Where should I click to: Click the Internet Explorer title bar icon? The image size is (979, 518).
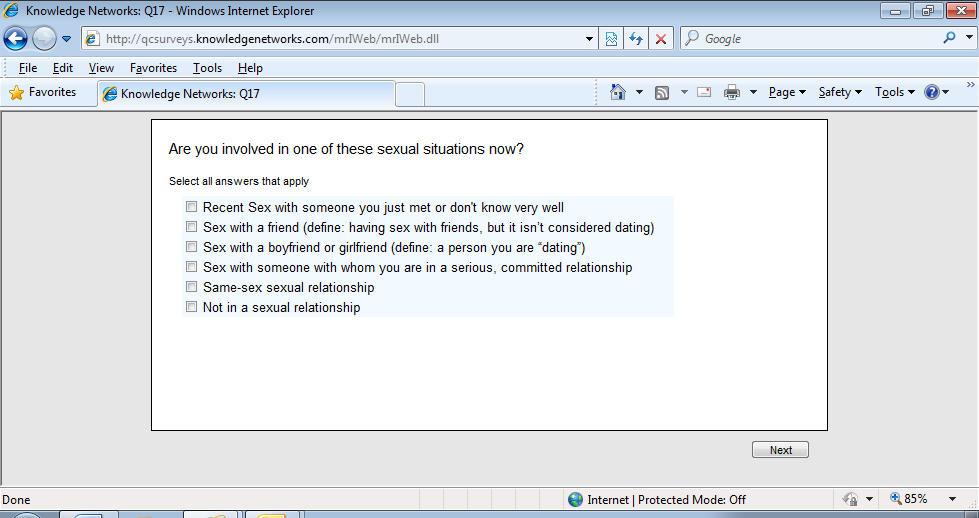coord(11,11)
